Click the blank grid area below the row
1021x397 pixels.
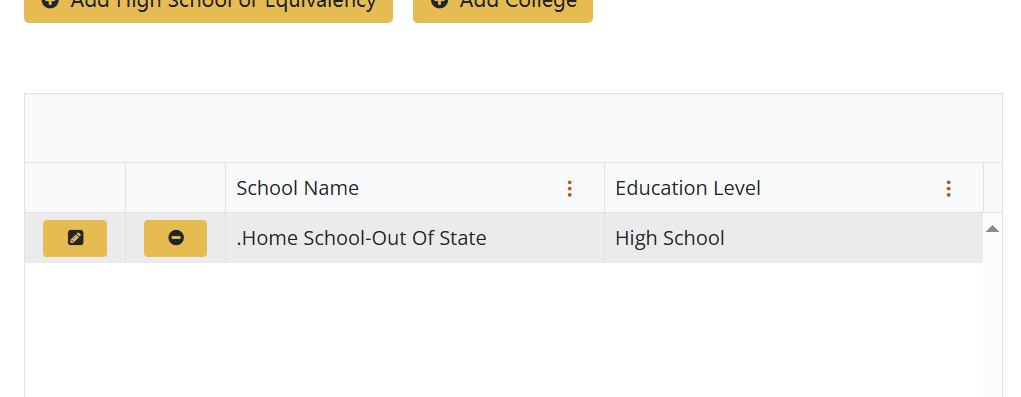(x=504, y=330)
